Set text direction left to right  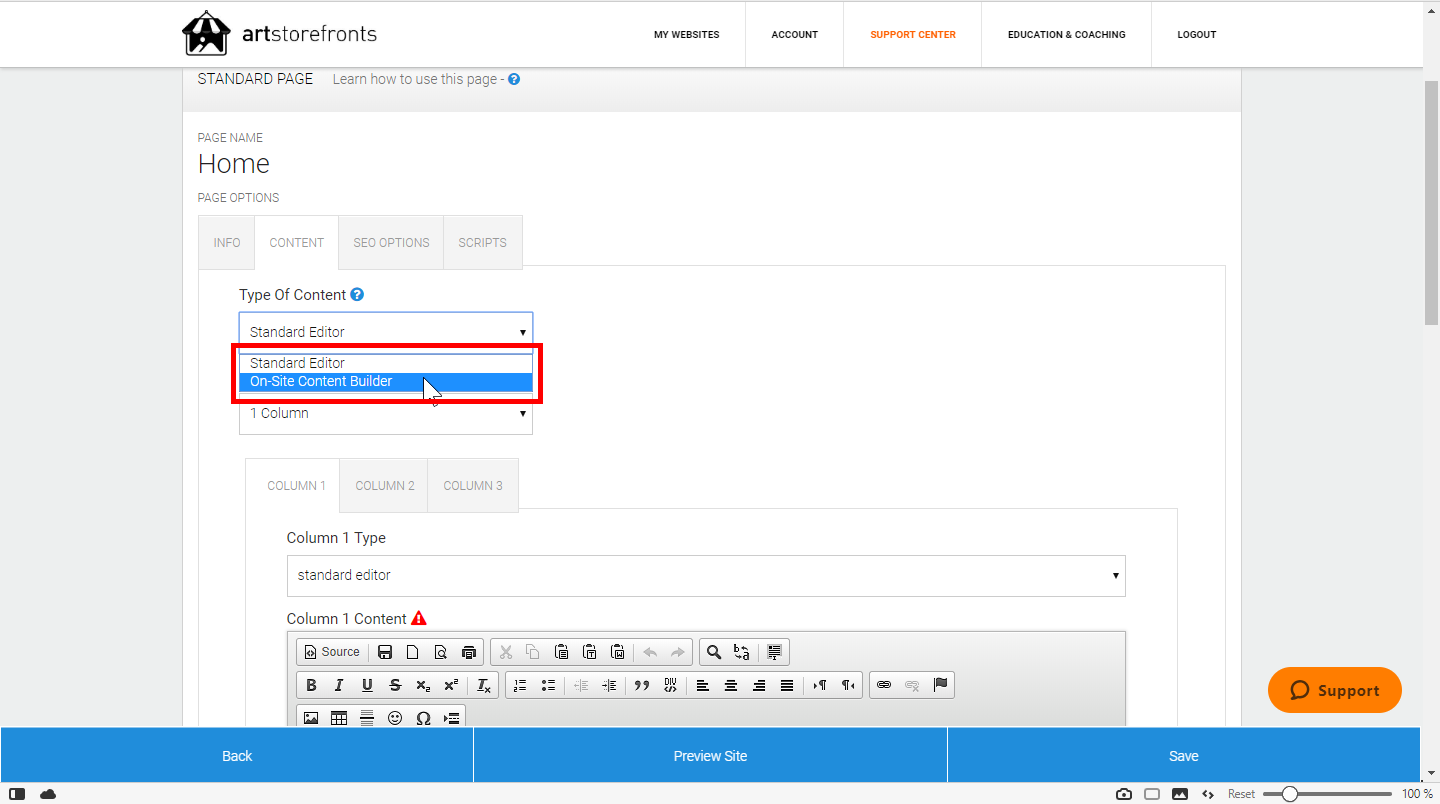(x=820, y=685)
